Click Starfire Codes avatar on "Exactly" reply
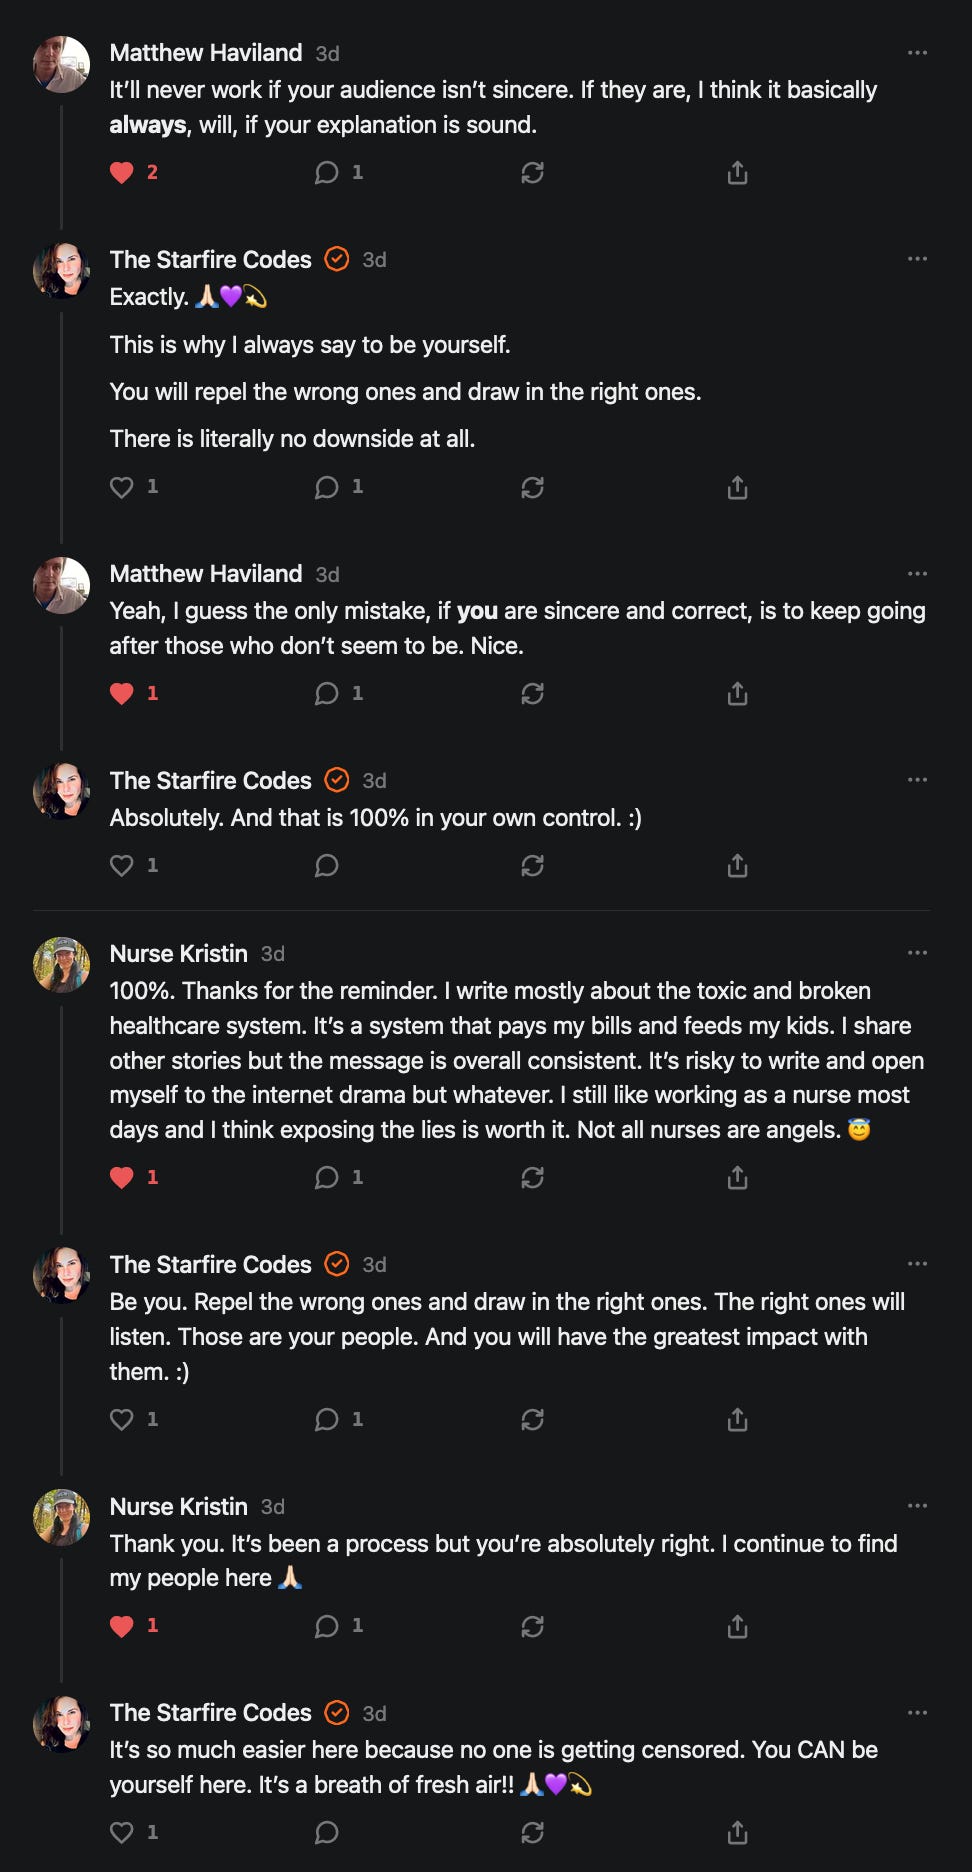This screenshot has width=972, height=1872. (x=62, y=270)
